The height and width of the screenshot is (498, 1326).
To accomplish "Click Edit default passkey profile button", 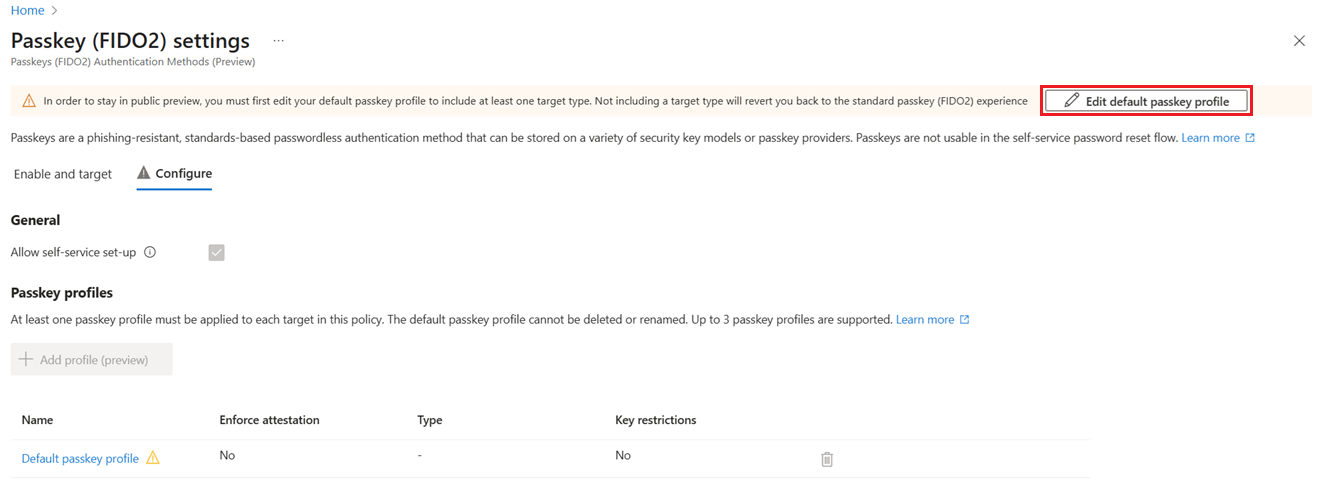I will coord(1146,101).
